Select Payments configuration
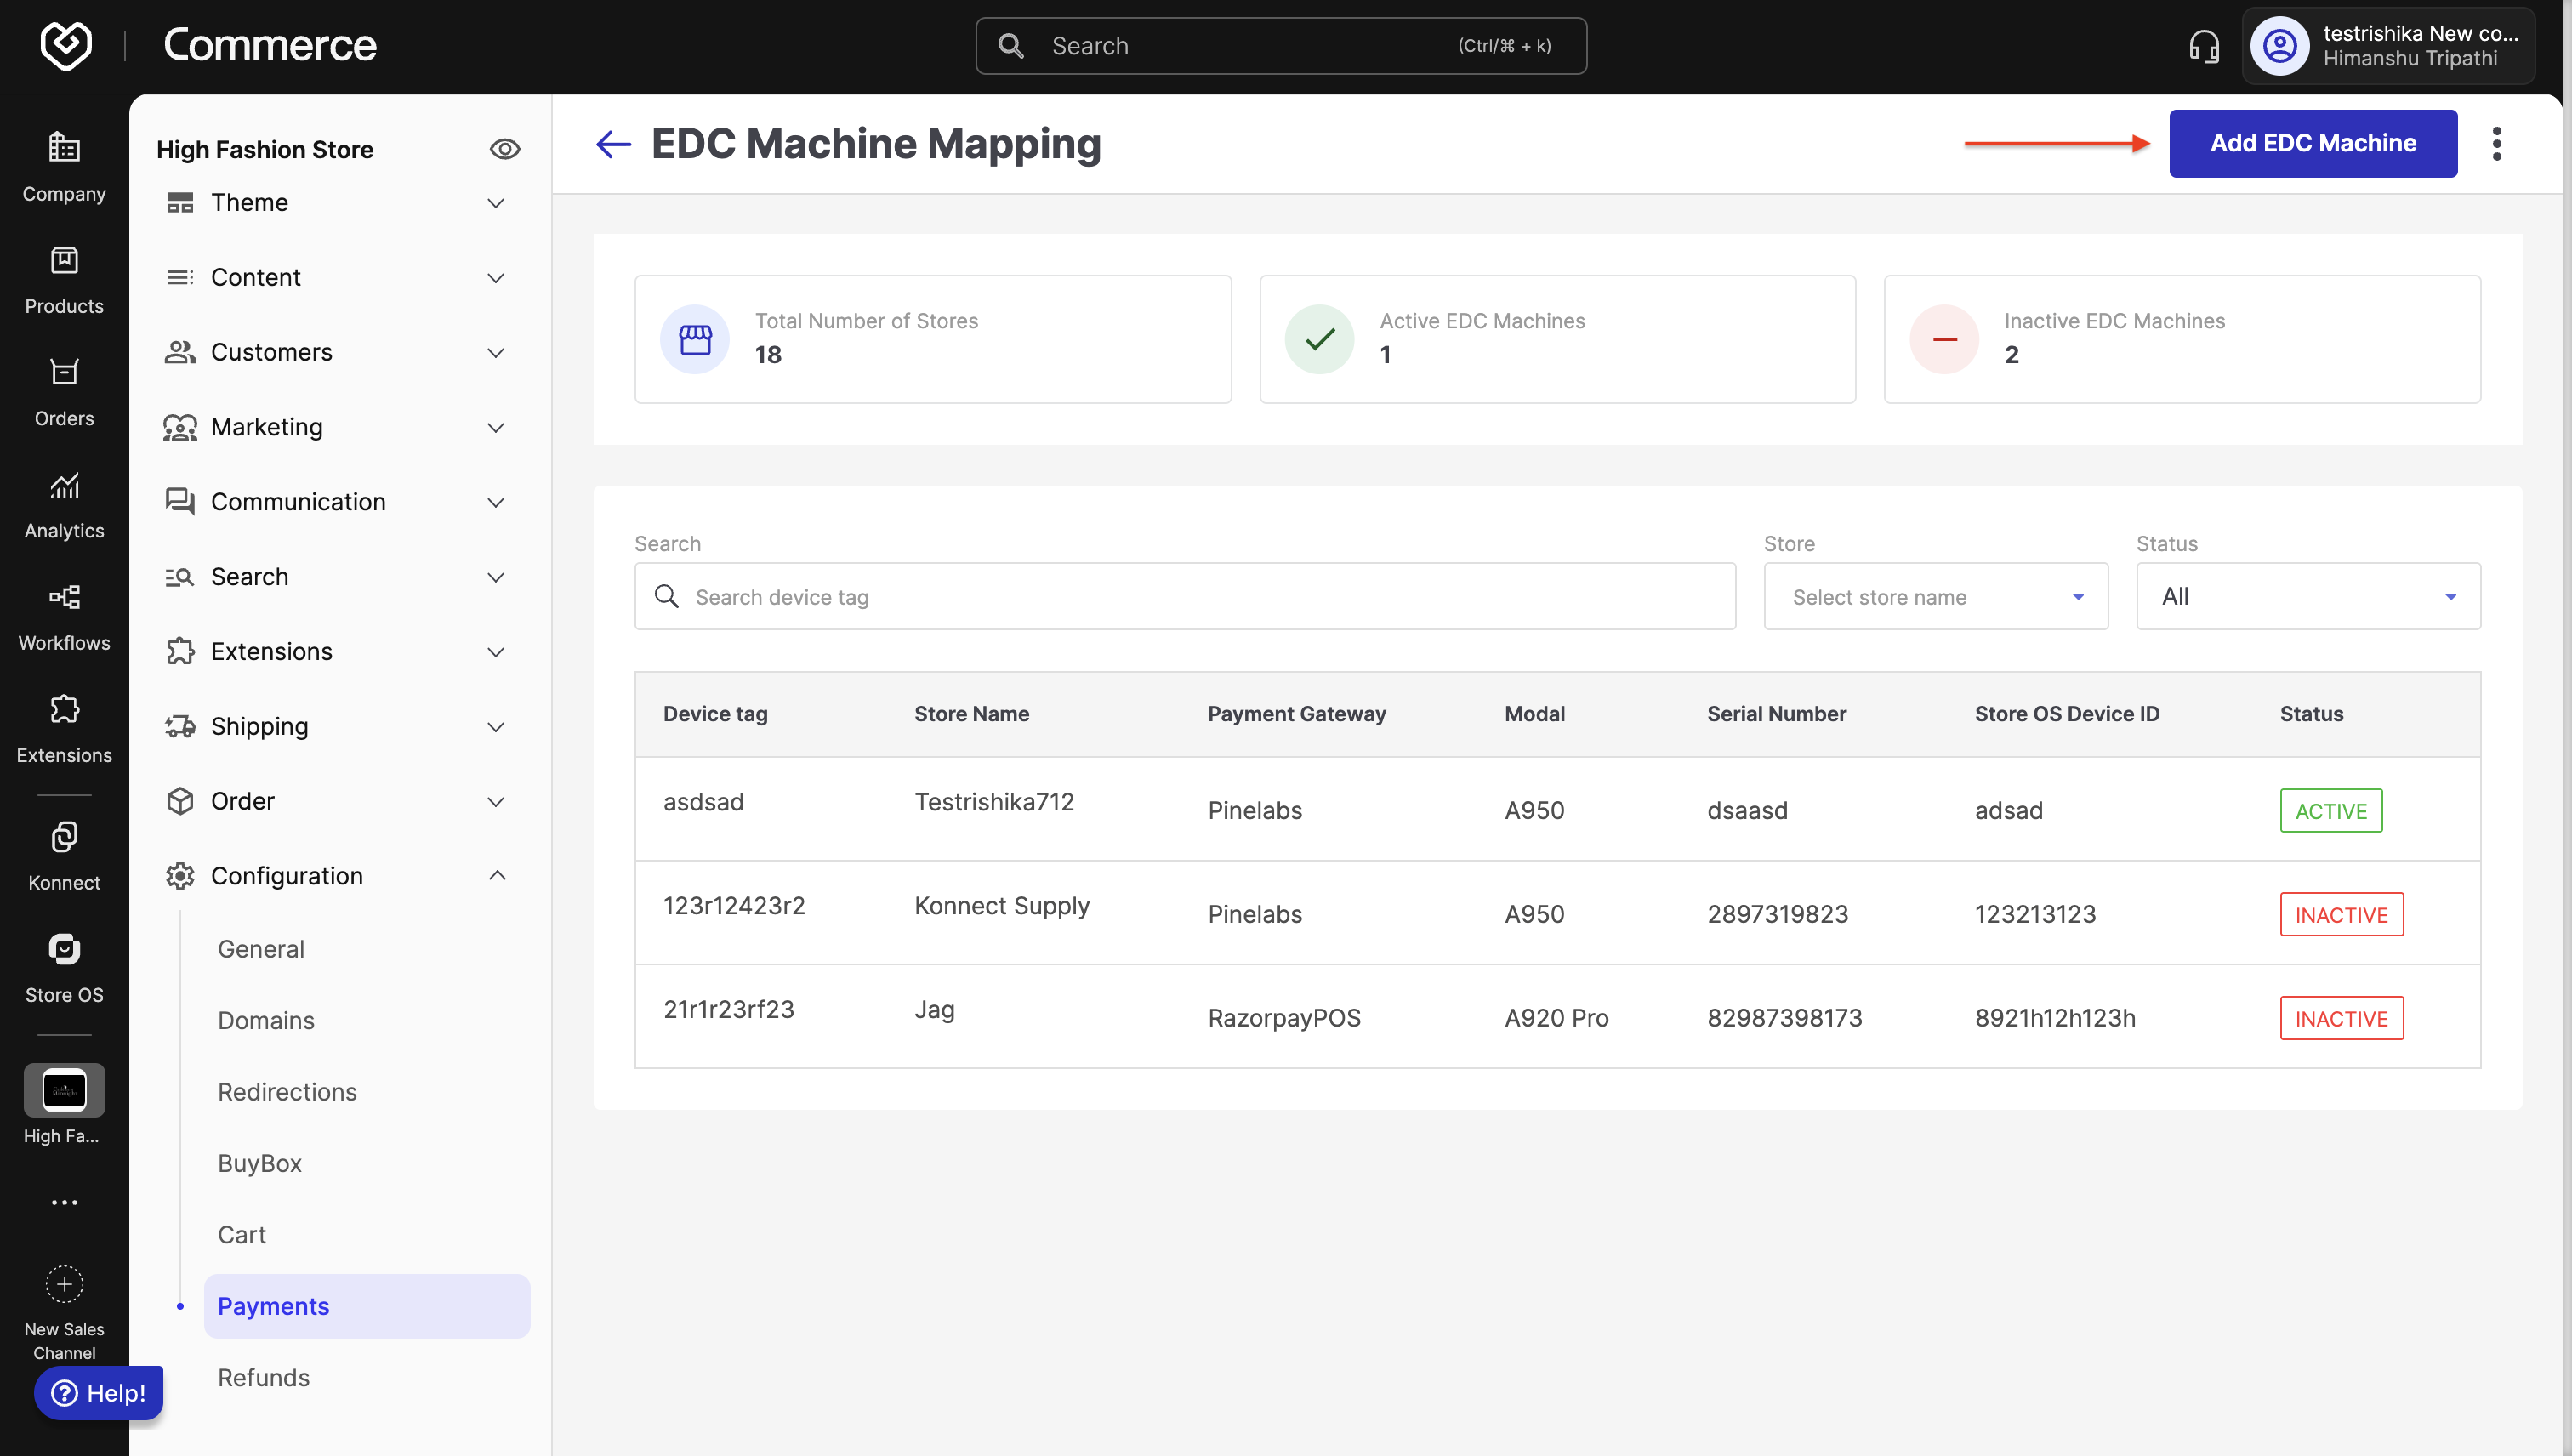This screenshot has width=2572, height=1456. point(367,1306)
